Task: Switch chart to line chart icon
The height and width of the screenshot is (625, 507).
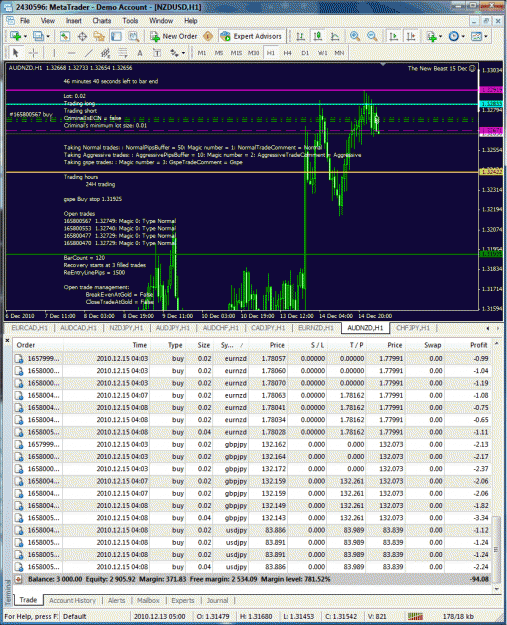Action: pos(335,36)
